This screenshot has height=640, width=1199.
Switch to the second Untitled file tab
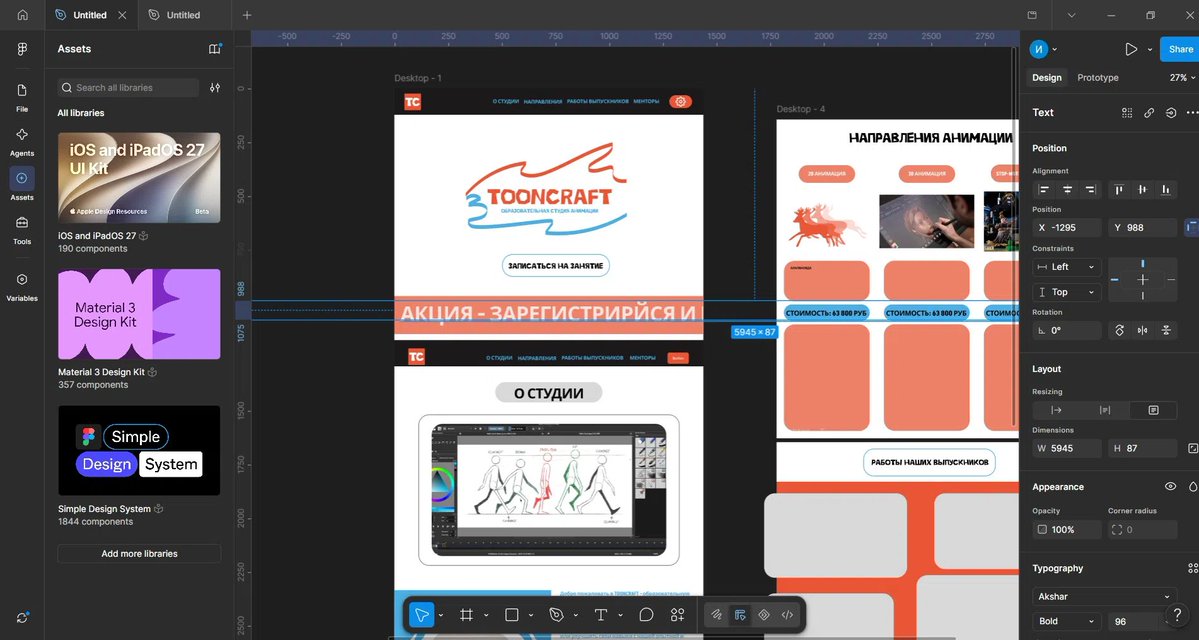(x=184, y=15)
